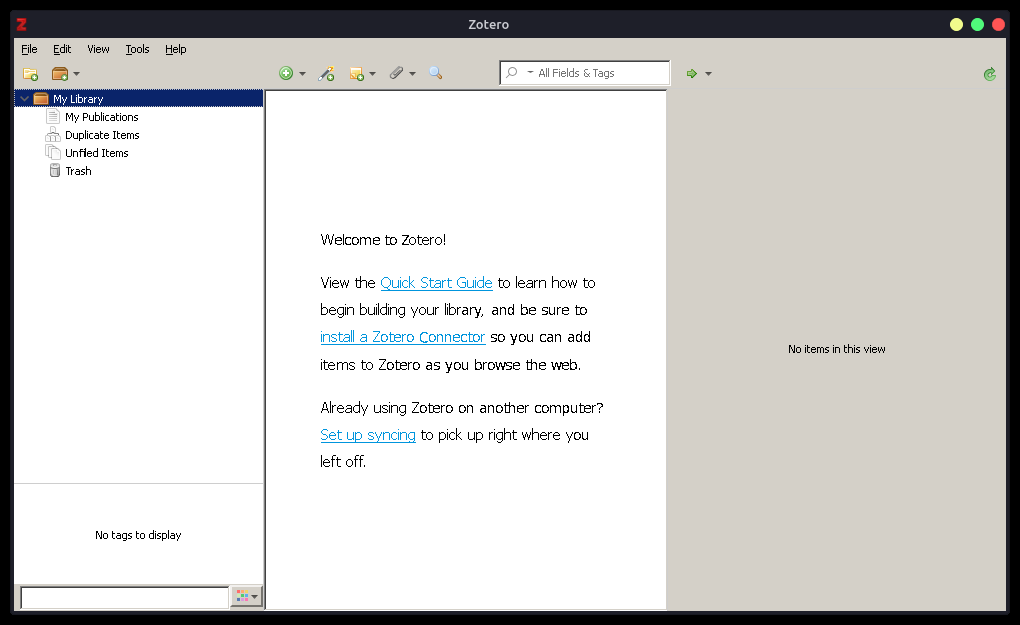The width and height of the screenshot is (1020, 625).
Task: Select Trash in the library tree
Action: coord(78,171)
